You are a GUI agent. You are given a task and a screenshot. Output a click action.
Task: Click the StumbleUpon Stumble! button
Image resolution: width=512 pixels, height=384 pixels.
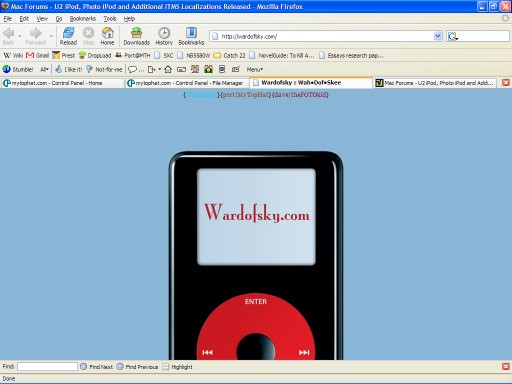tap(18, 69)
